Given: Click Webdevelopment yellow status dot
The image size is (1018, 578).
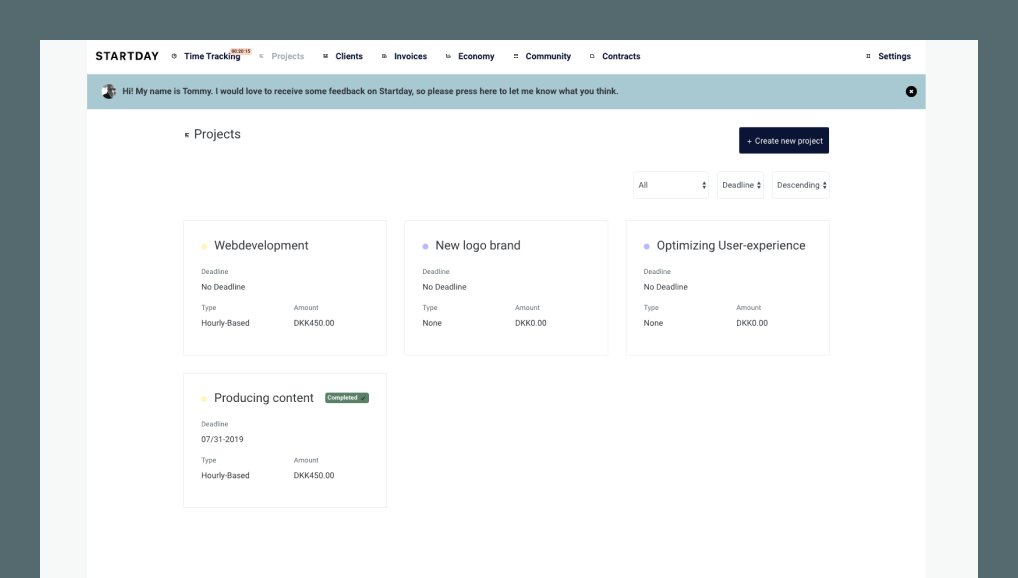Looking at the screenshot, I should coord(204,247).
